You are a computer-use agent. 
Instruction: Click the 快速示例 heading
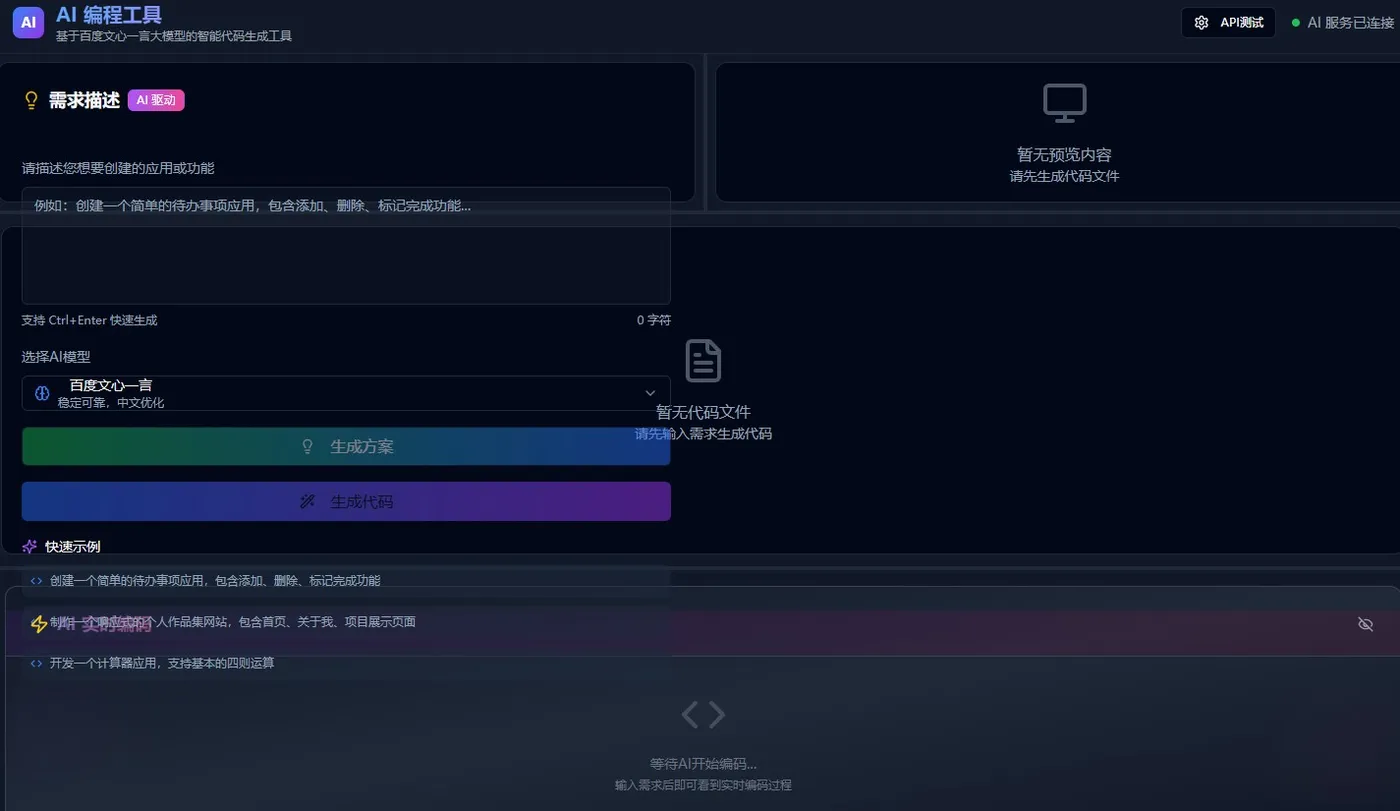coord(72,547)
